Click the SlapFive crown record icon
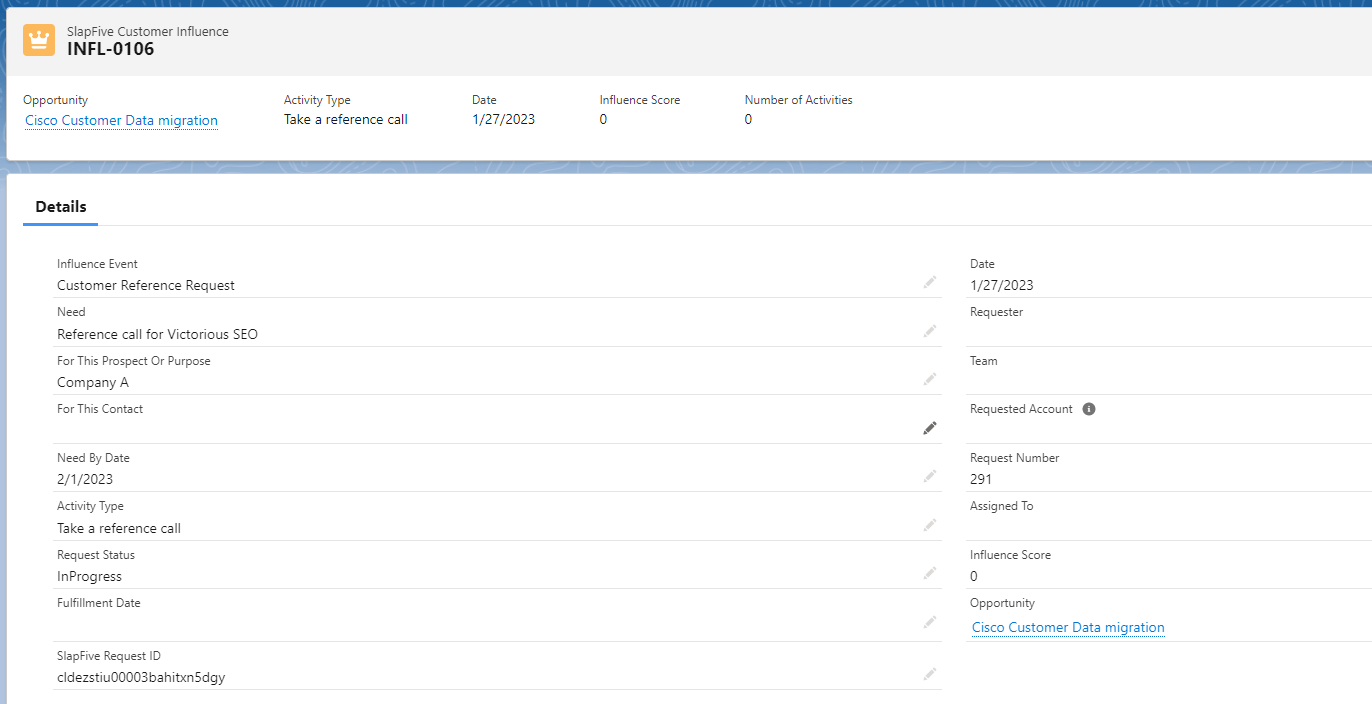The image size is (1372, 704). (x=39, y=40)
